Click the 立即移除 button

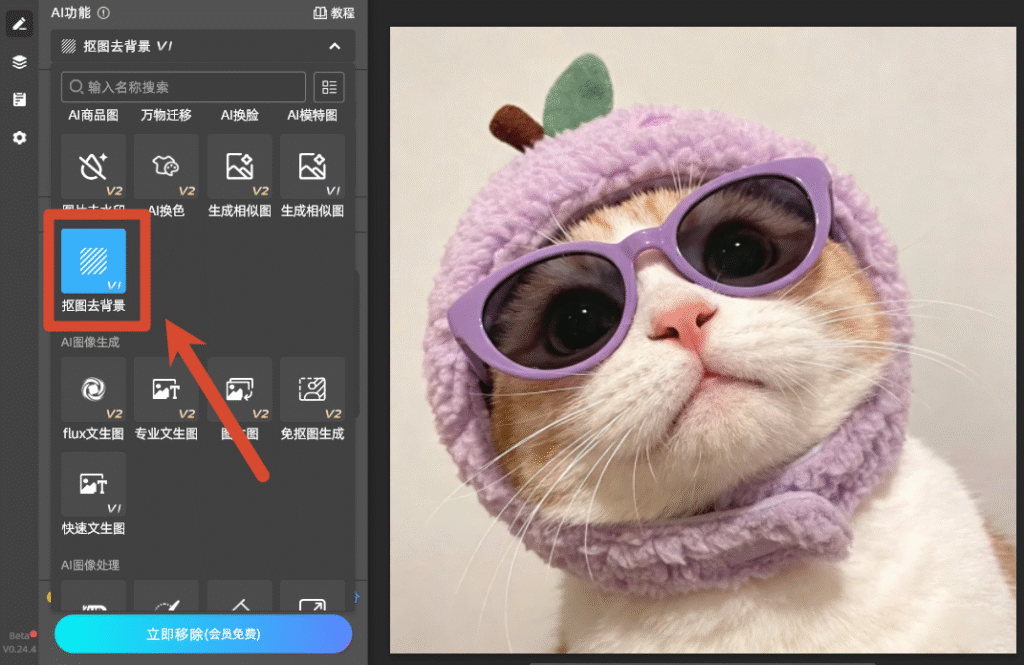point(203,634)
